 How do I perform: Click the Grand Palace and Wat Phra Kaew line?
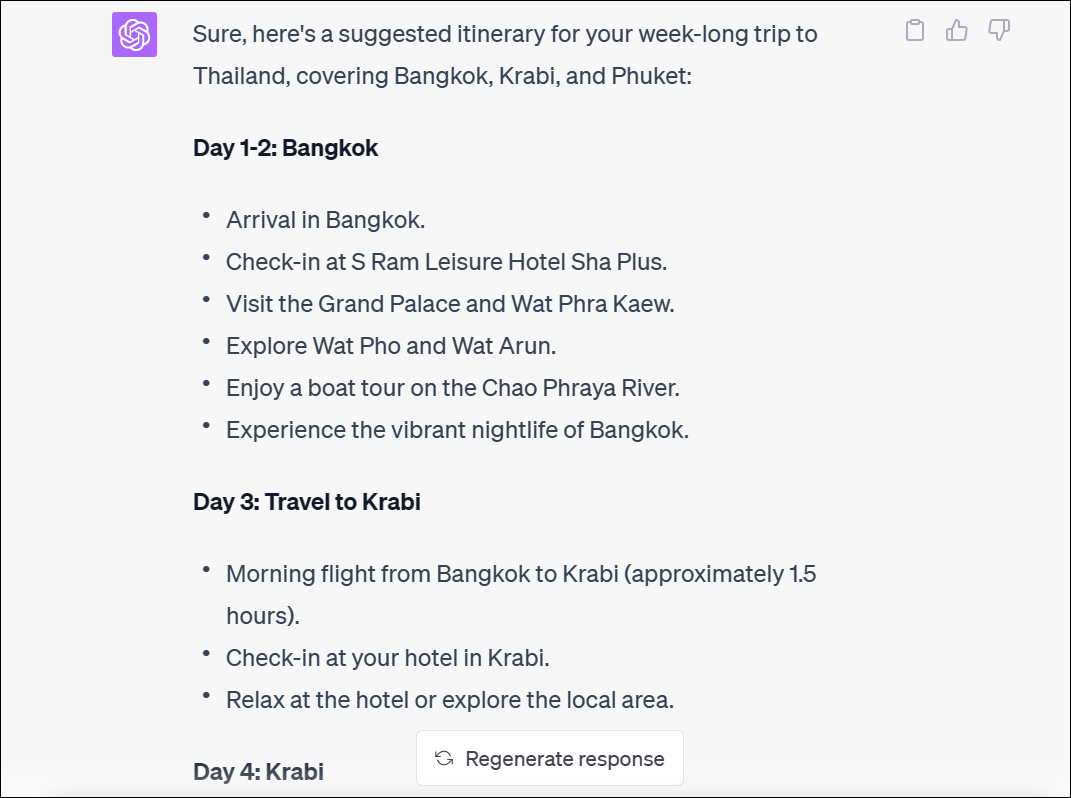tap(450, 304)
